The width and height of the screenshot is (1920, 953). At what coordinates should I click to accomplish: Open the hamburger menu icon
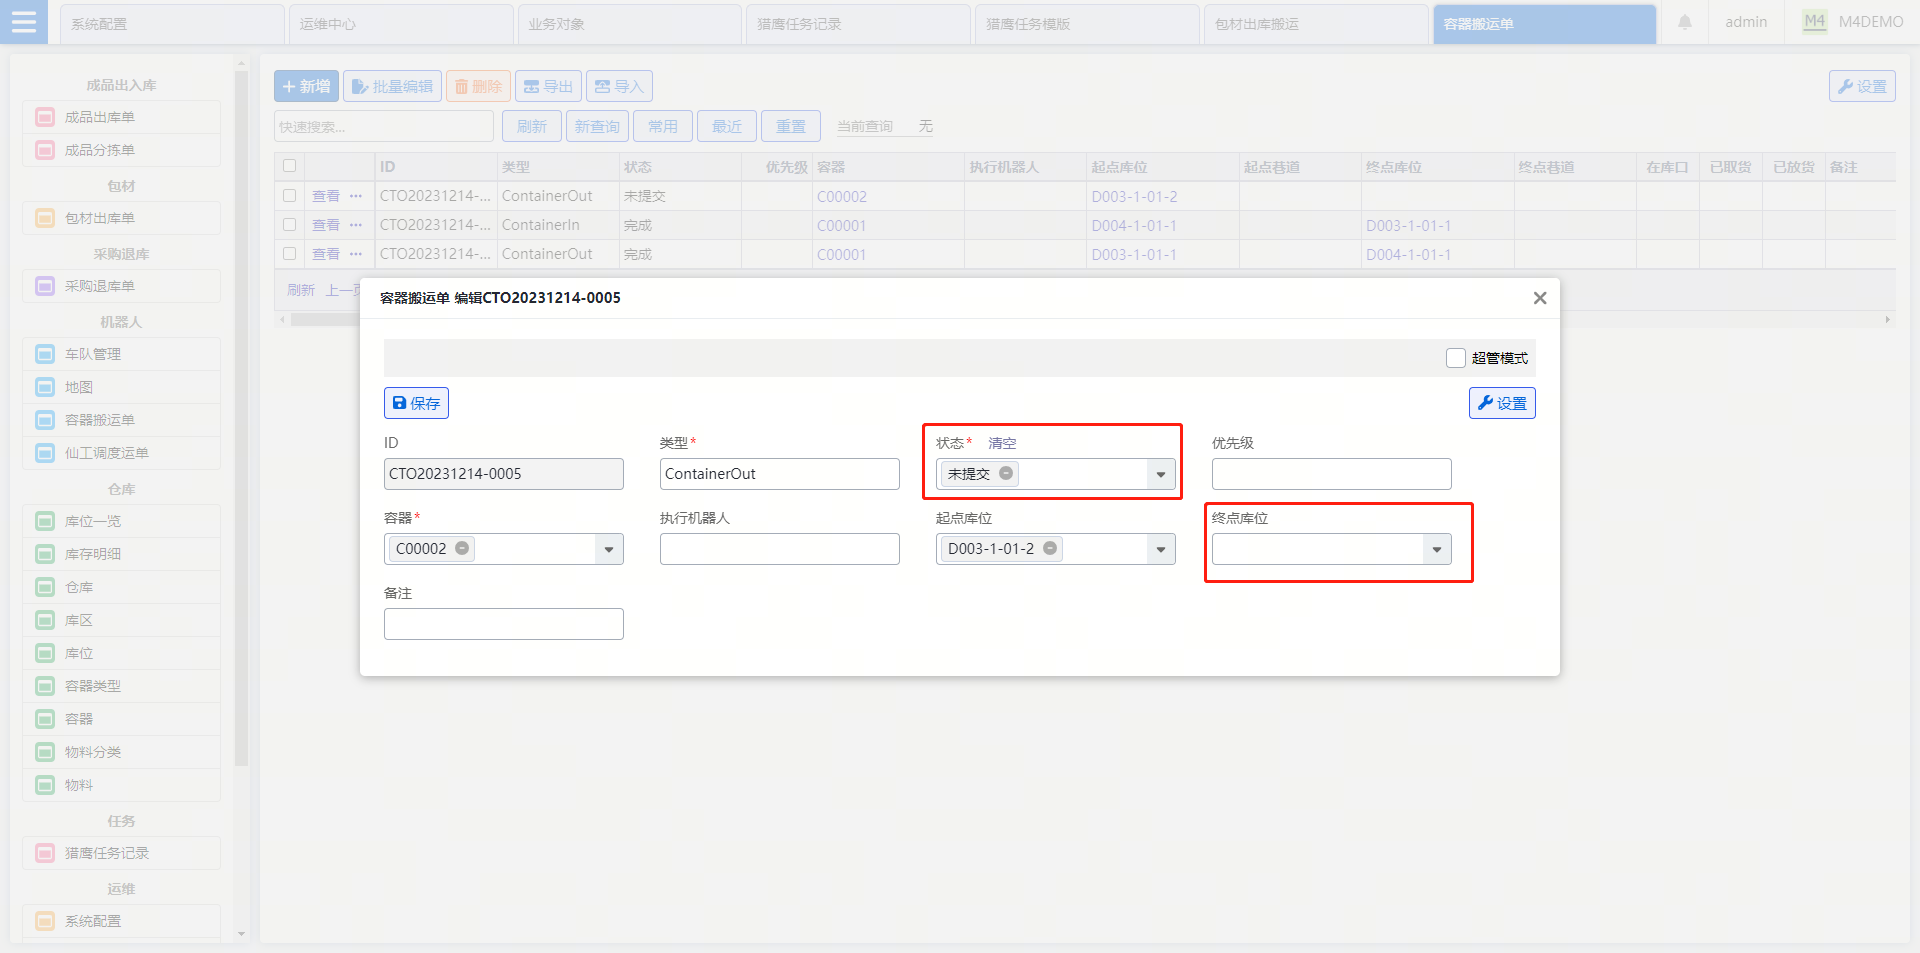(24, 22)
